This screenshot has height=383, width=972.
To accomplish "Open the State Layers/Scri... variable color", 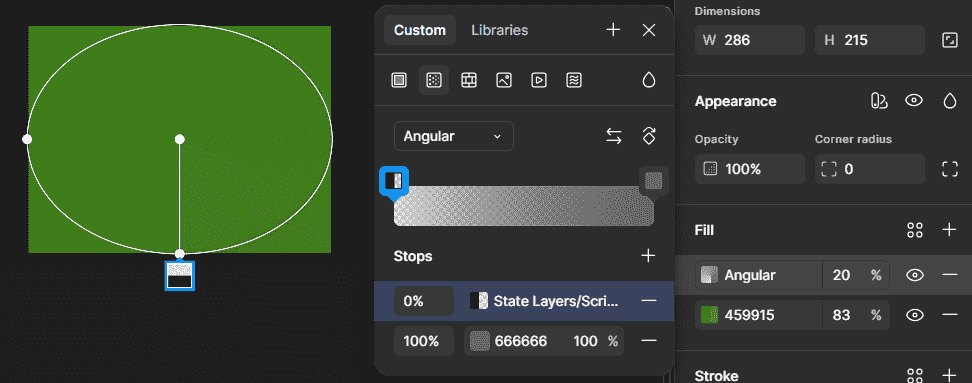I will click(x=544, y=301).
